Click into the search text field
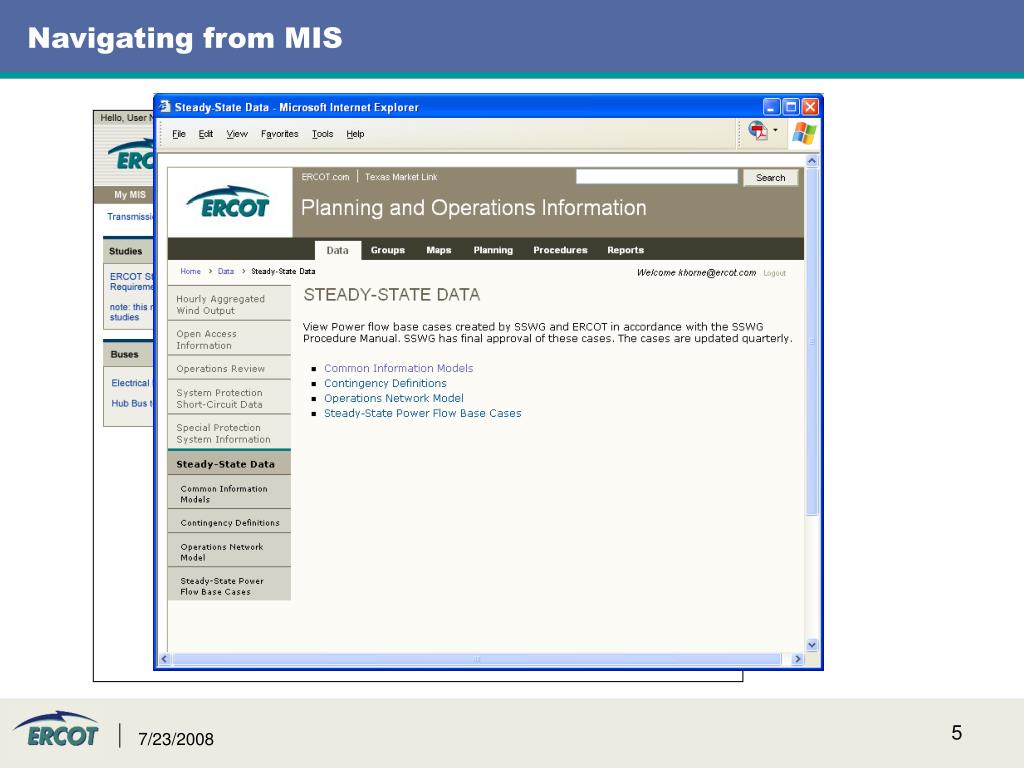Viewport: 1024px width, 768px height. tap(657, 176)
